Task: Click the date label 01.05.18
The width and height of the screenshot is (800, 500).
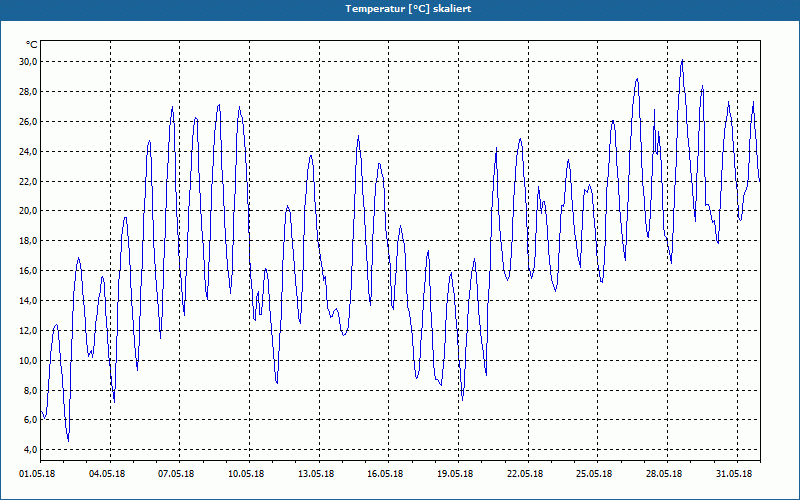Action: click(37, 474)
